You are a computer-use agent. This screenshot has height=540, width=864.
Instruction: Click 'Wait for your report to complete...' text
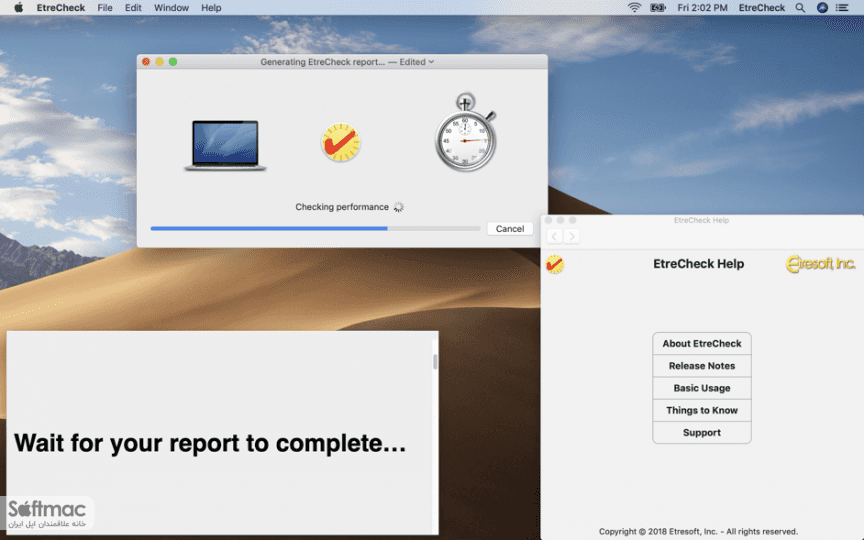(x=210, y=444)
